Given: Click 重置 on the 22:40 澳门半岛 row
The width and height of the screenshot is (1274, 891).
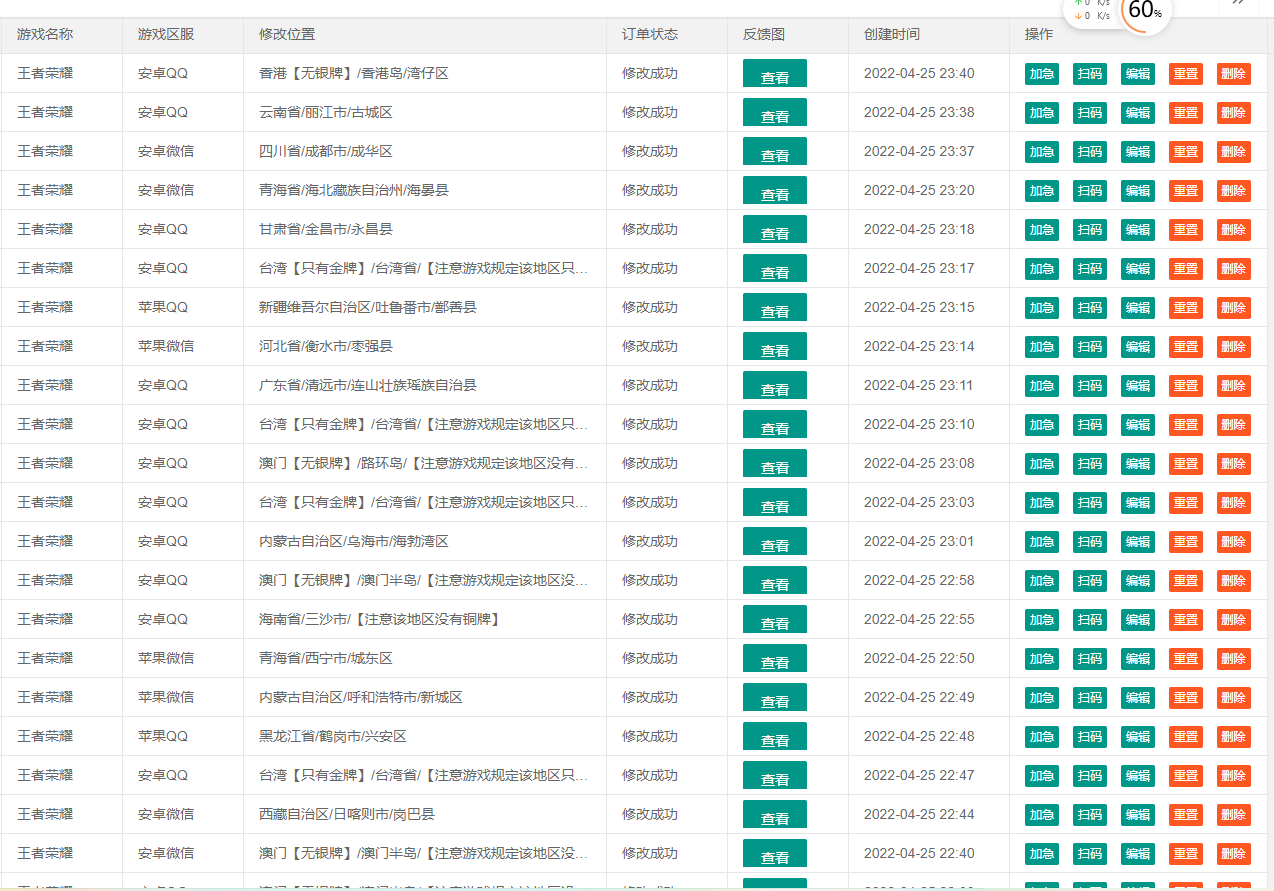Looking at the screenshot, I should 1185,854.
